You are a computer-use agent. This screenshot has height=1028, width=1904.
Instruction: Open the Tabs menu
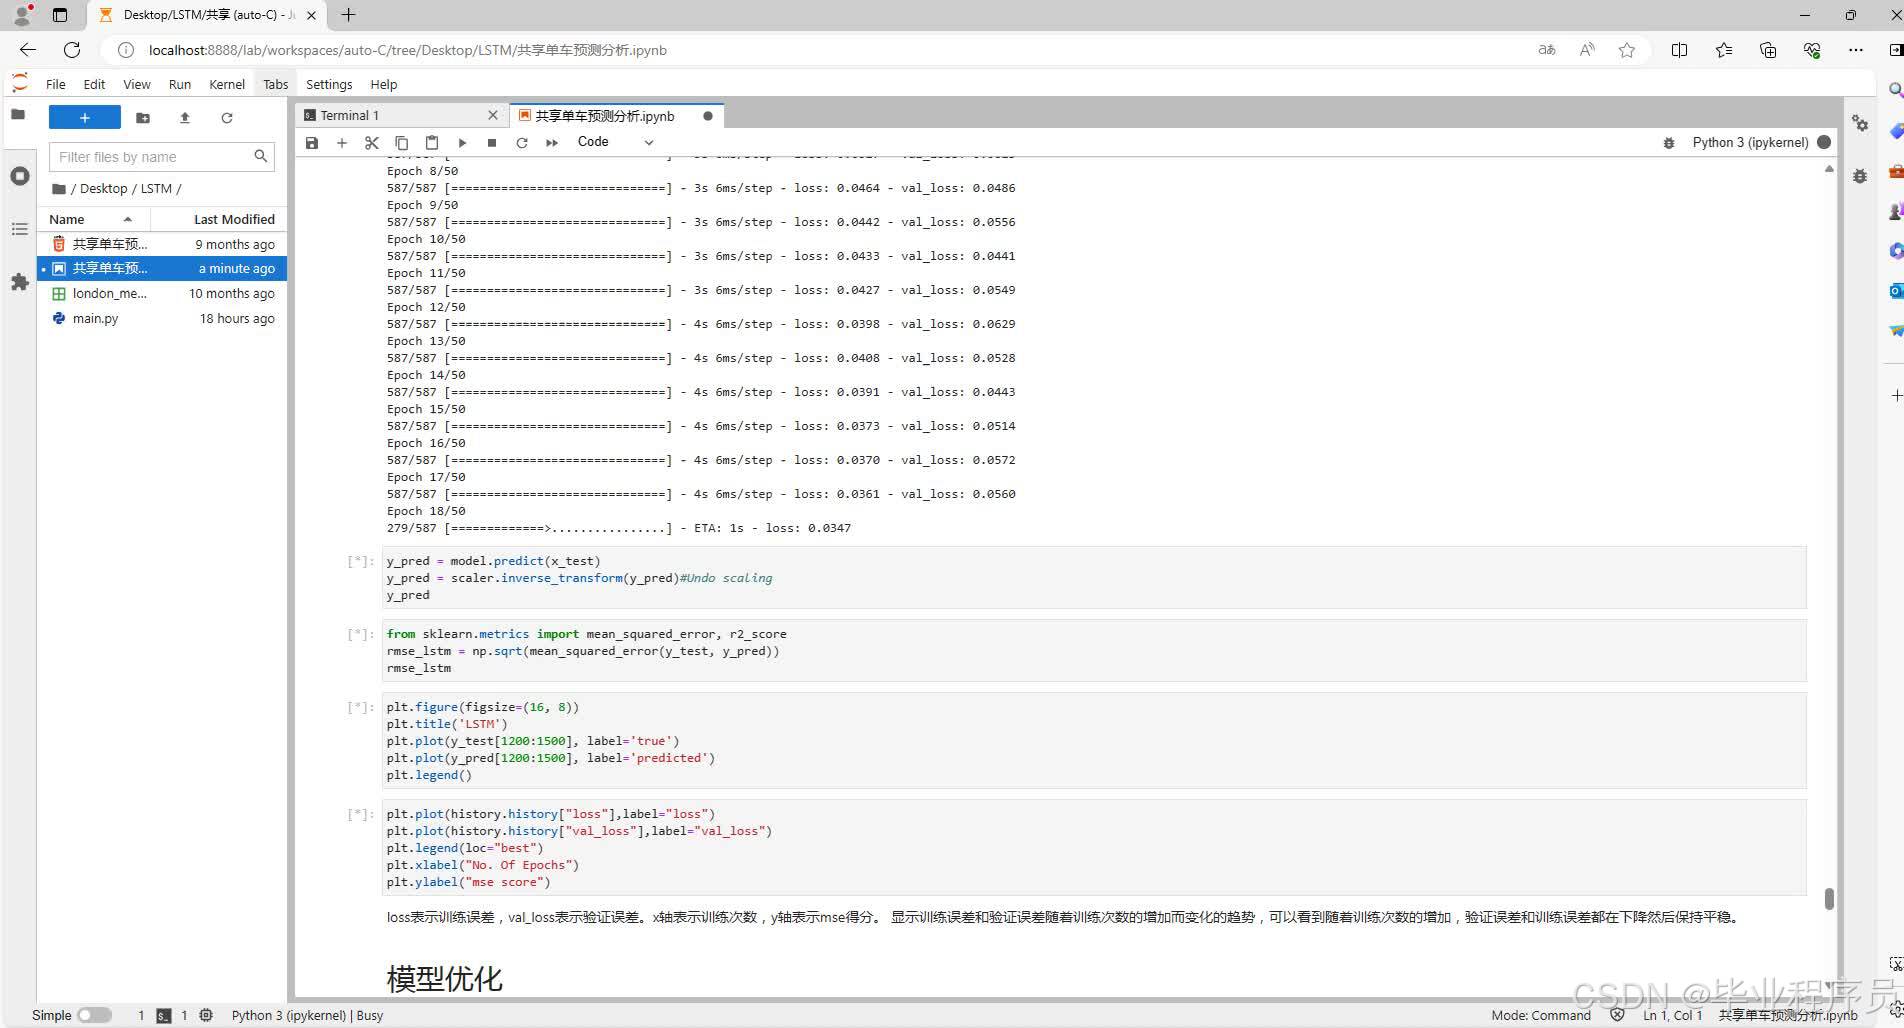[x=276, y=84]
